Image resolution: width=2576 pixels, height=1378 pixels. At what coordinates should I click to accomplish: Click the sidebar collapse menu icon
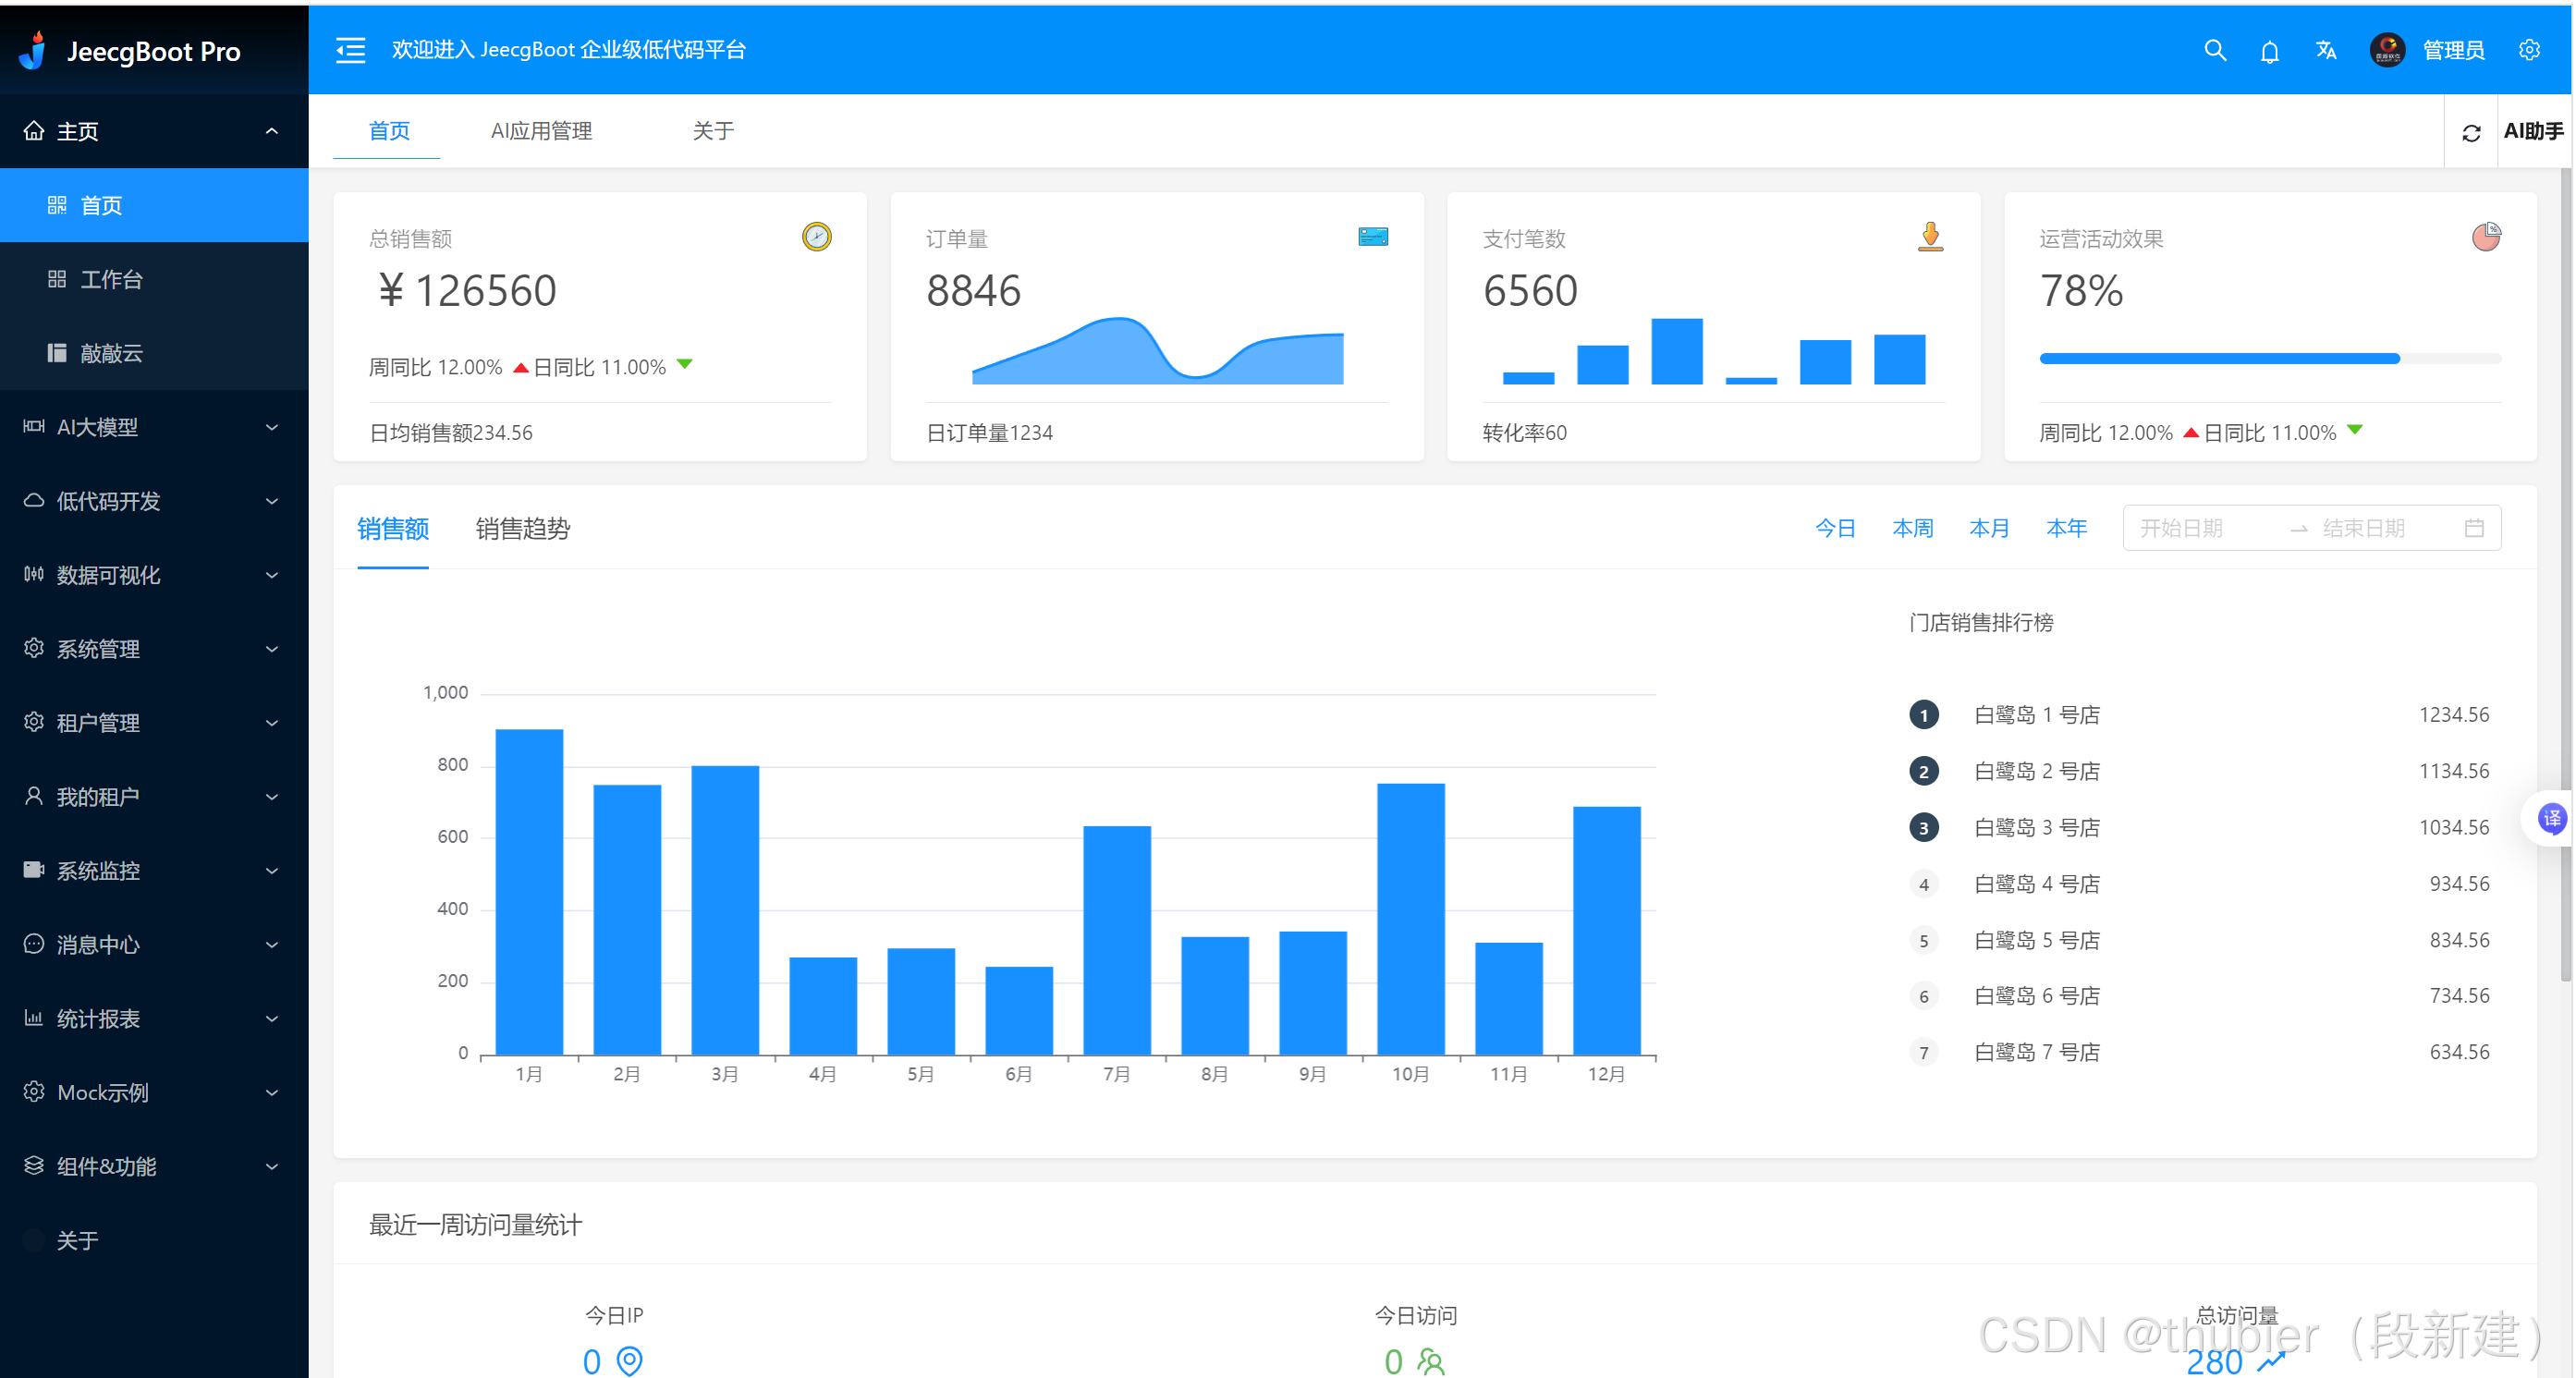[350, 50]
